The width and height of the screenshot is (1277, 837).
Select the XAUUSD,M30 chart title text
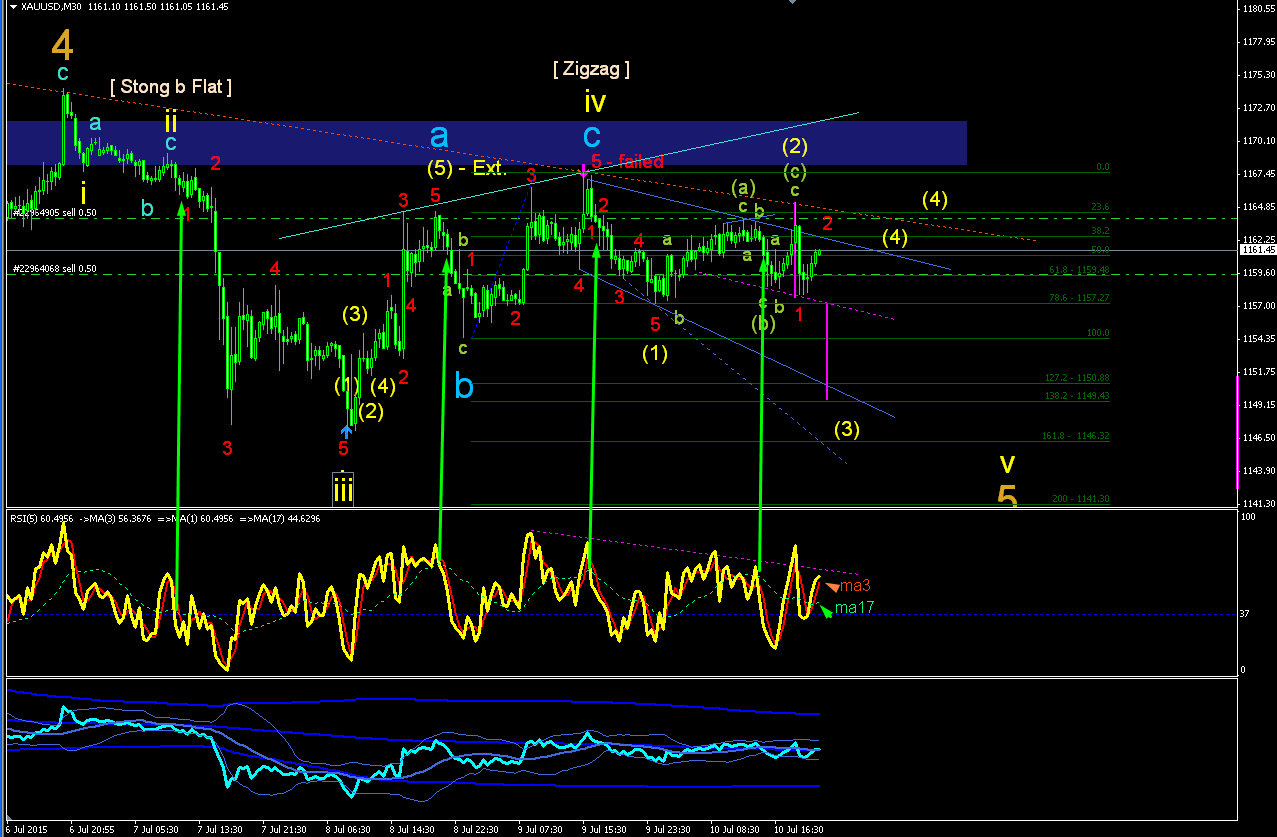[52, 6]
